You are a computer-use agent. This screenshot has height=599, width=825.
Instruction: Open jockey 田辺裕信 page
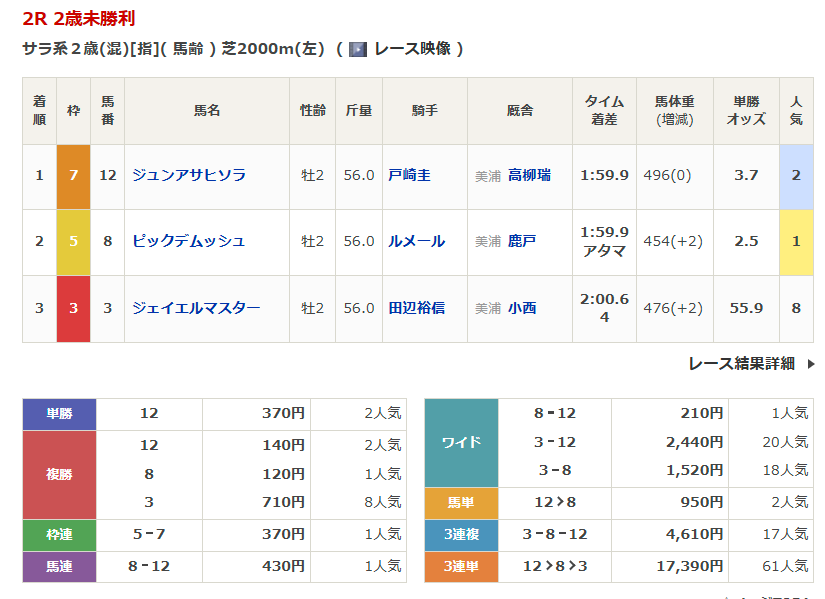[x=416, y=308]
